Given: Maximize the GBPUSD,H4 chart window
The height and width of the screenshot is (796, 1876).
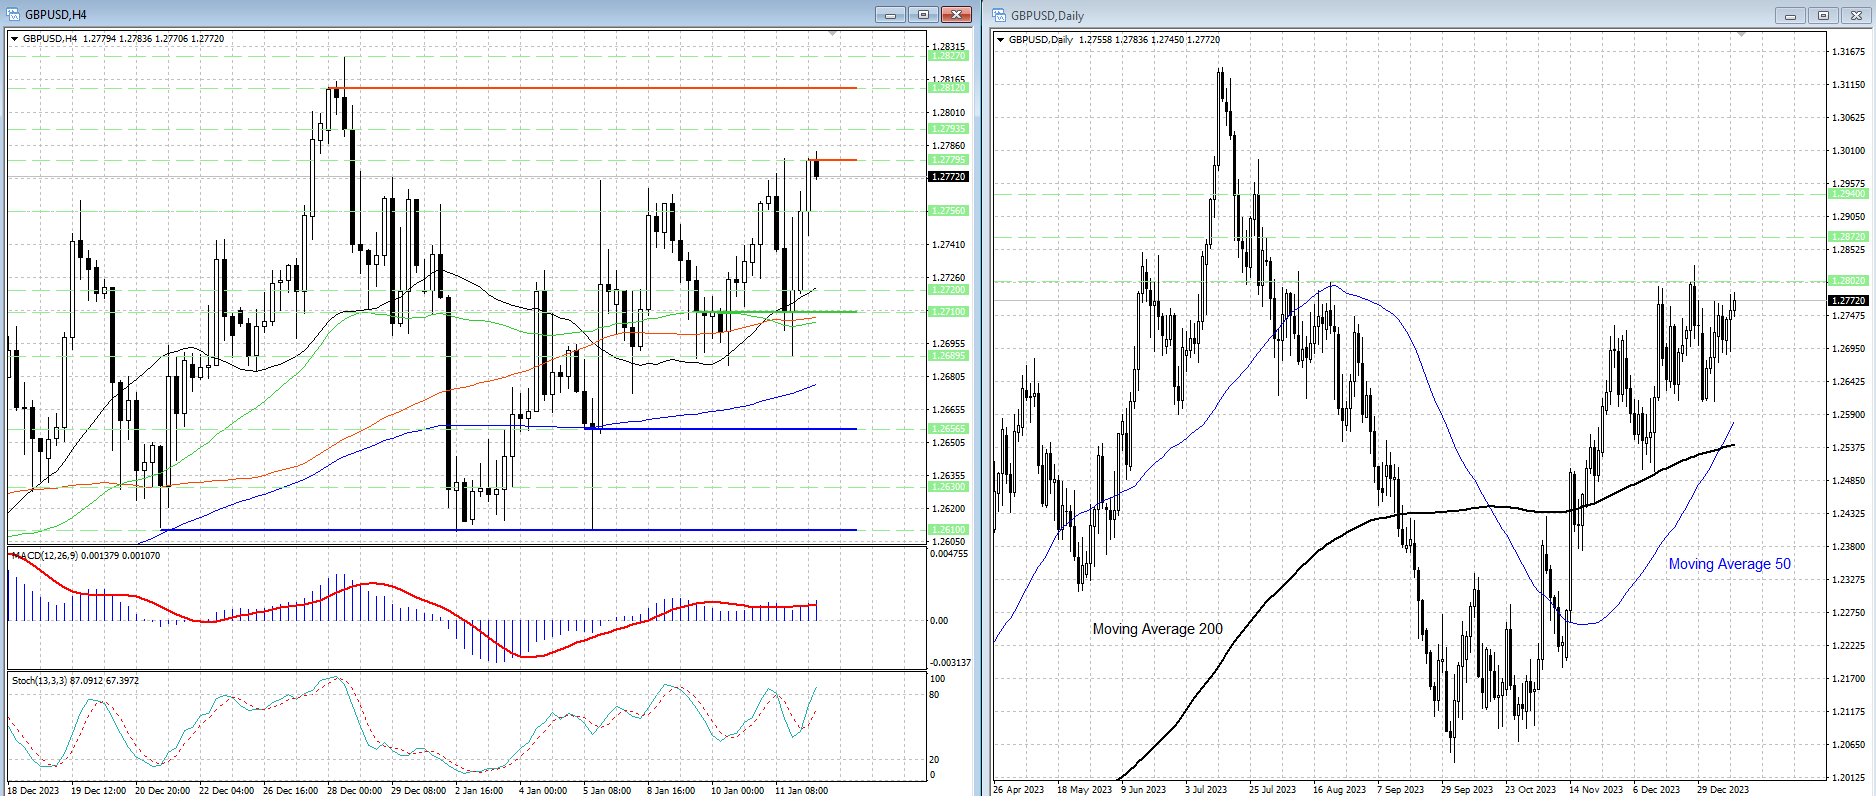Looking at the screenshot, I should (x=923, y=15).
